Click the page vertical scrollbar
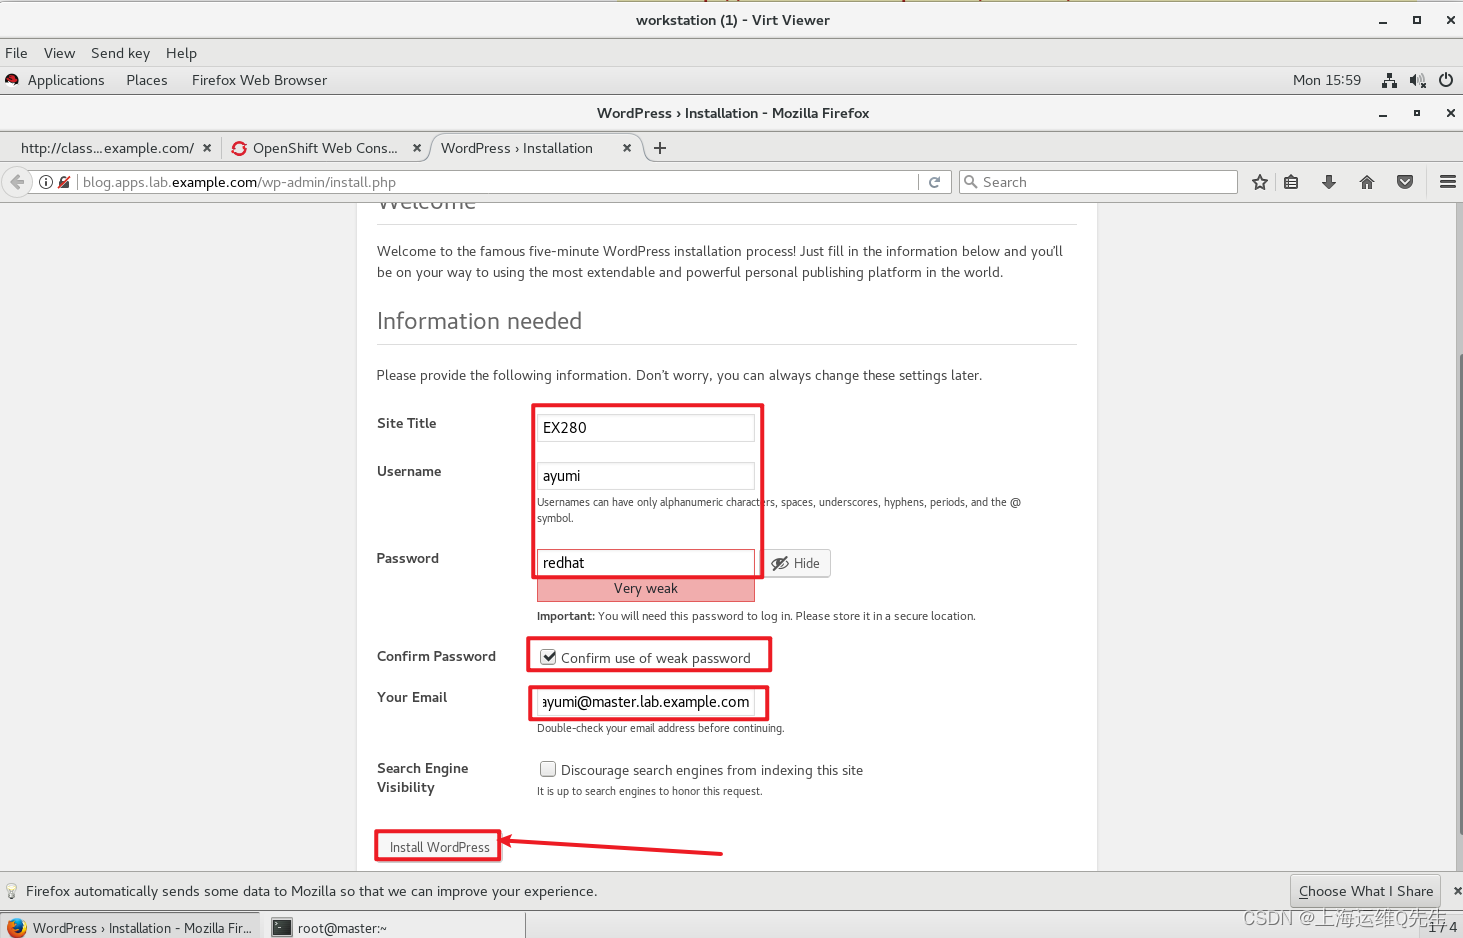The height and width of the screenshot is (938, 1463). click(1459, 593)
